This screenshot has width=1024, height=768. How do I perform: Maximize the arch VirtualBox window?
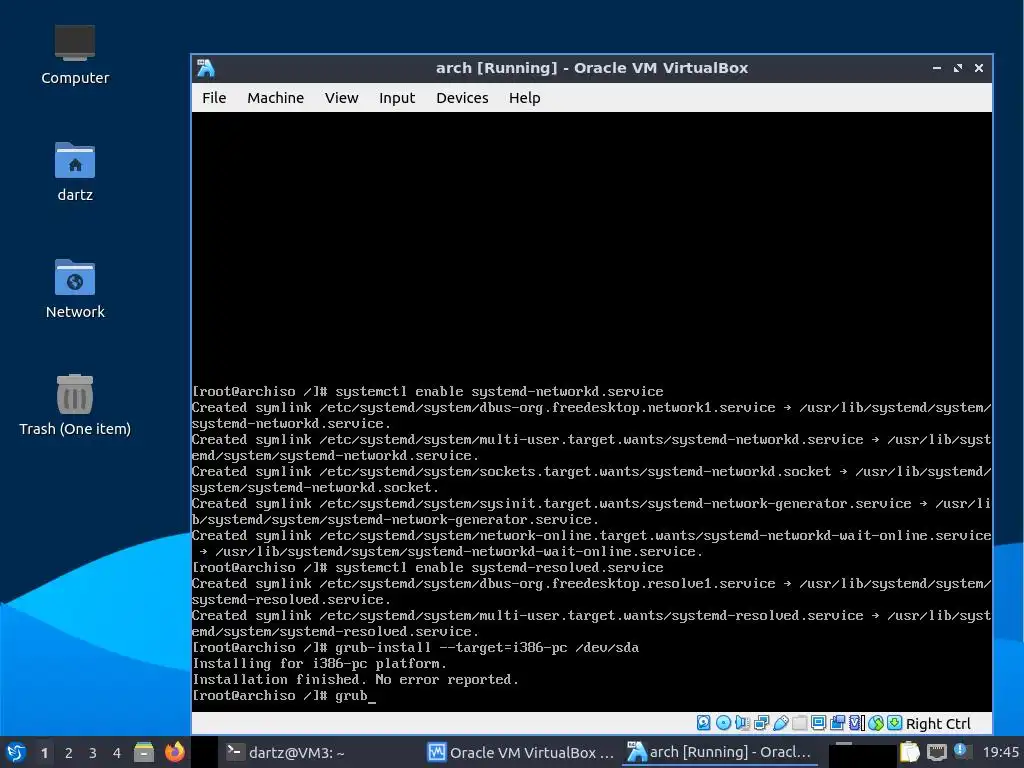pos(957,68)
